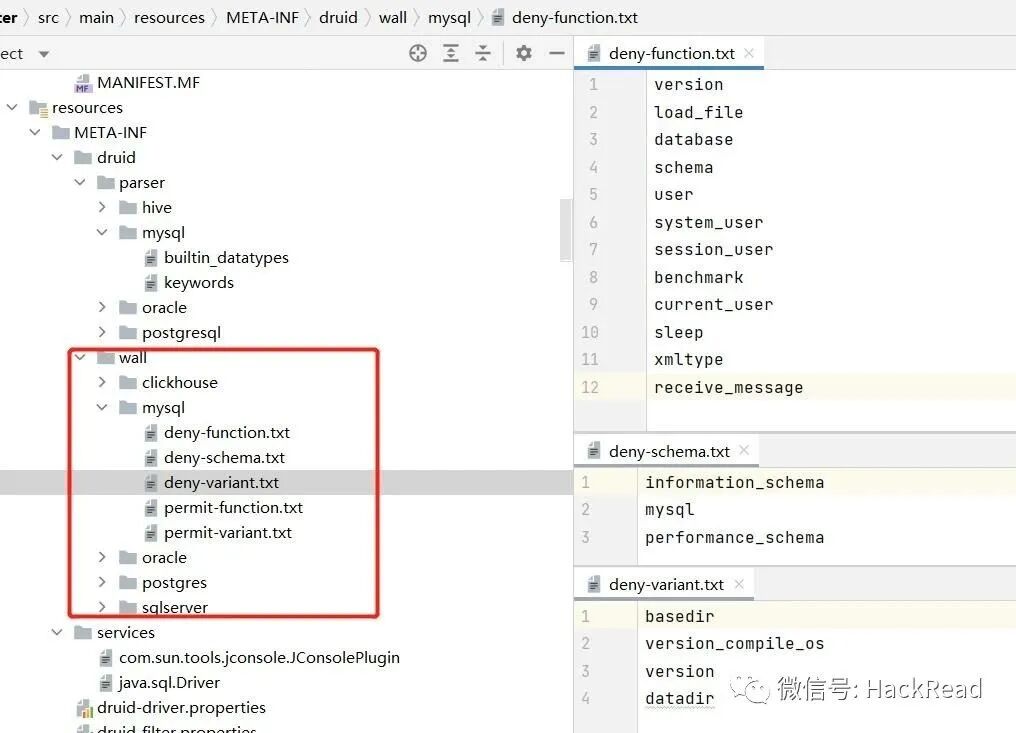Image resolution: width=1016 pixels, height=733 pixels.
Task: Collapse the mysql folder under wall
Action: click(102, 407)
